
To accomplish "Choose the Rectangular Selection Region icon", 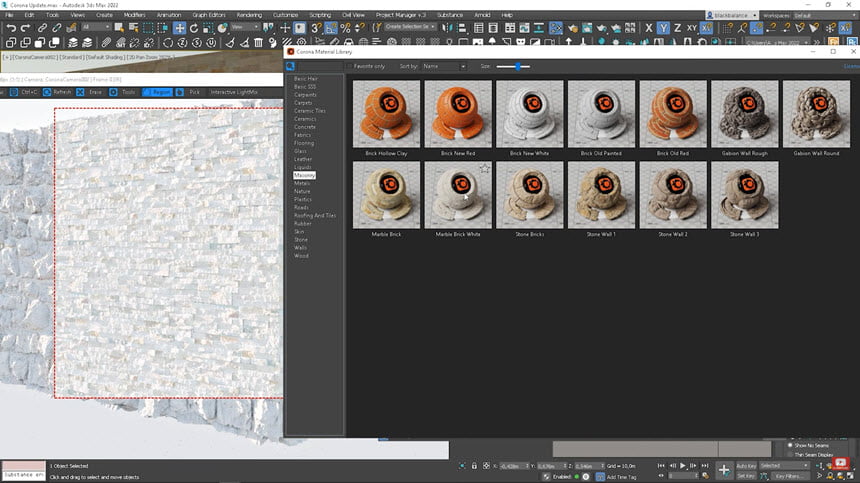I will (148, 28).
